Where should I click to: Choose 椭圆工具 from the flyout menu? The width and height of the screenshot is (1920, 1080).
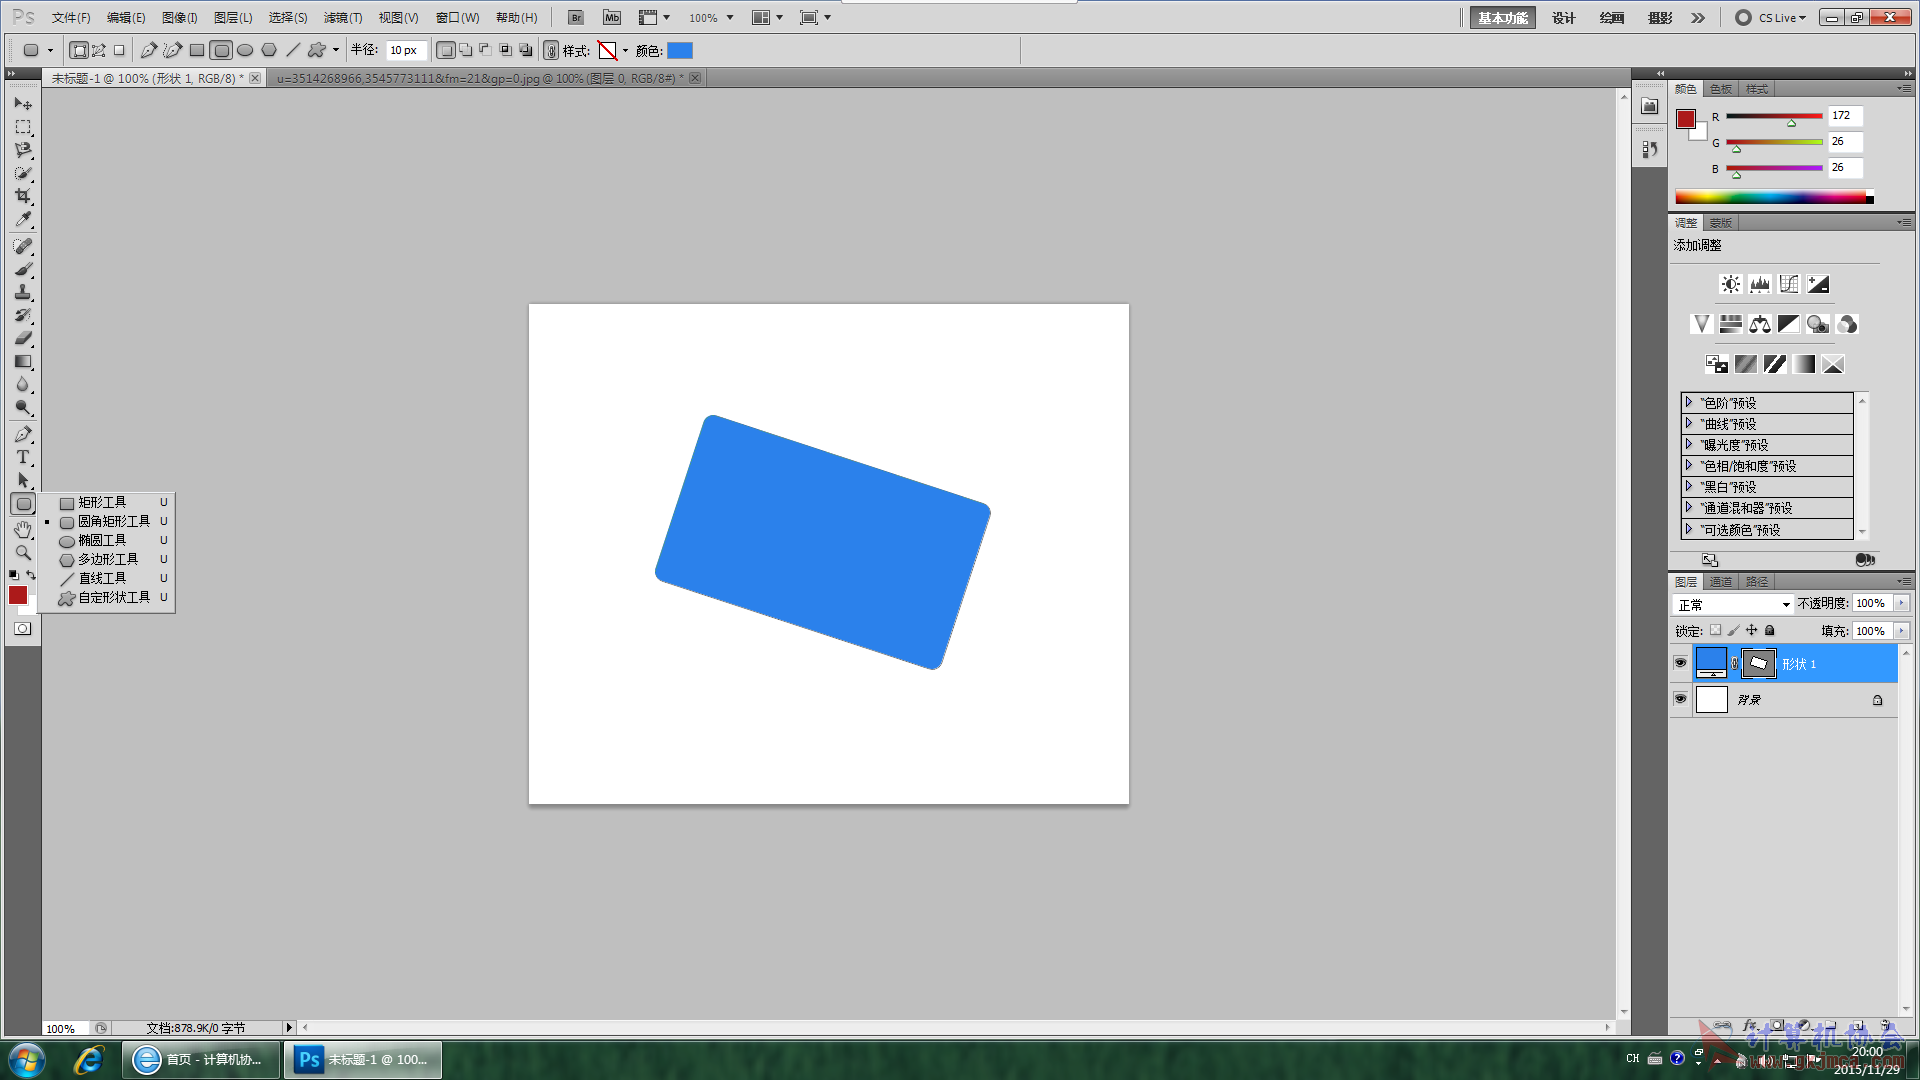point(102,540)
